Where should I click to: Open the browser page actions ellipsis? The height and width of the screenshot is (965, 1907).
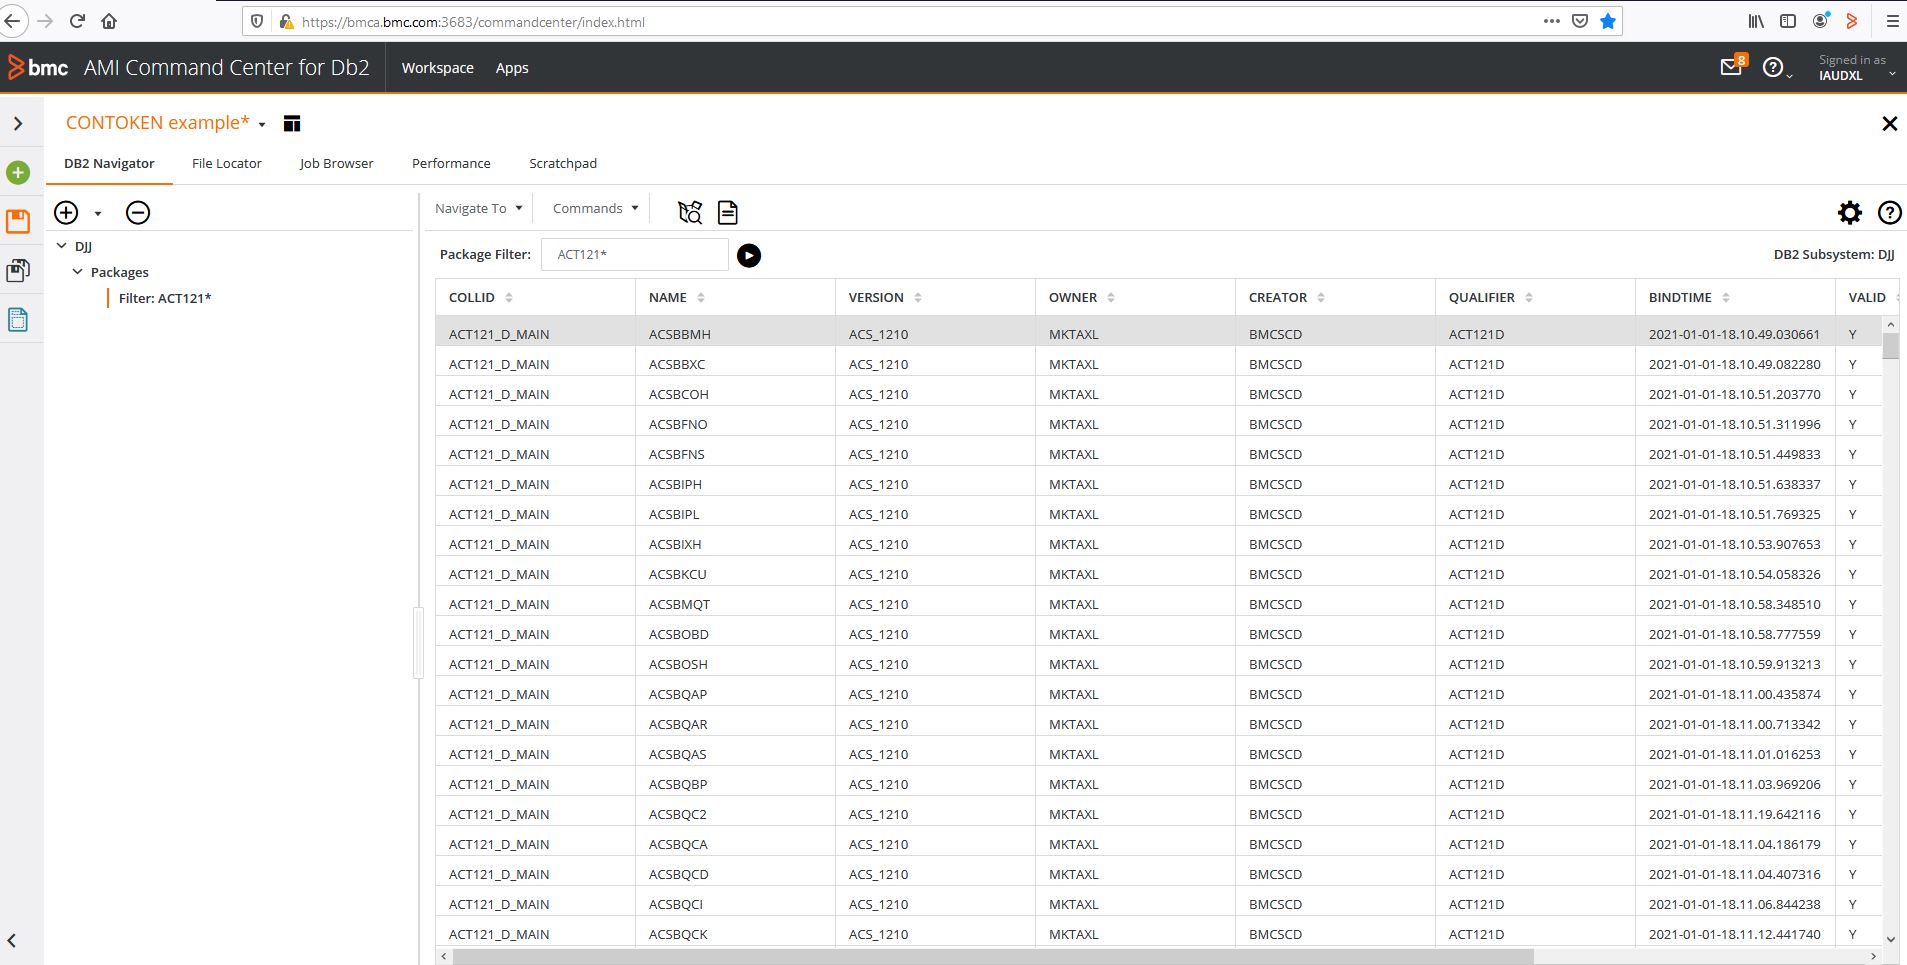click(1551, 21)
